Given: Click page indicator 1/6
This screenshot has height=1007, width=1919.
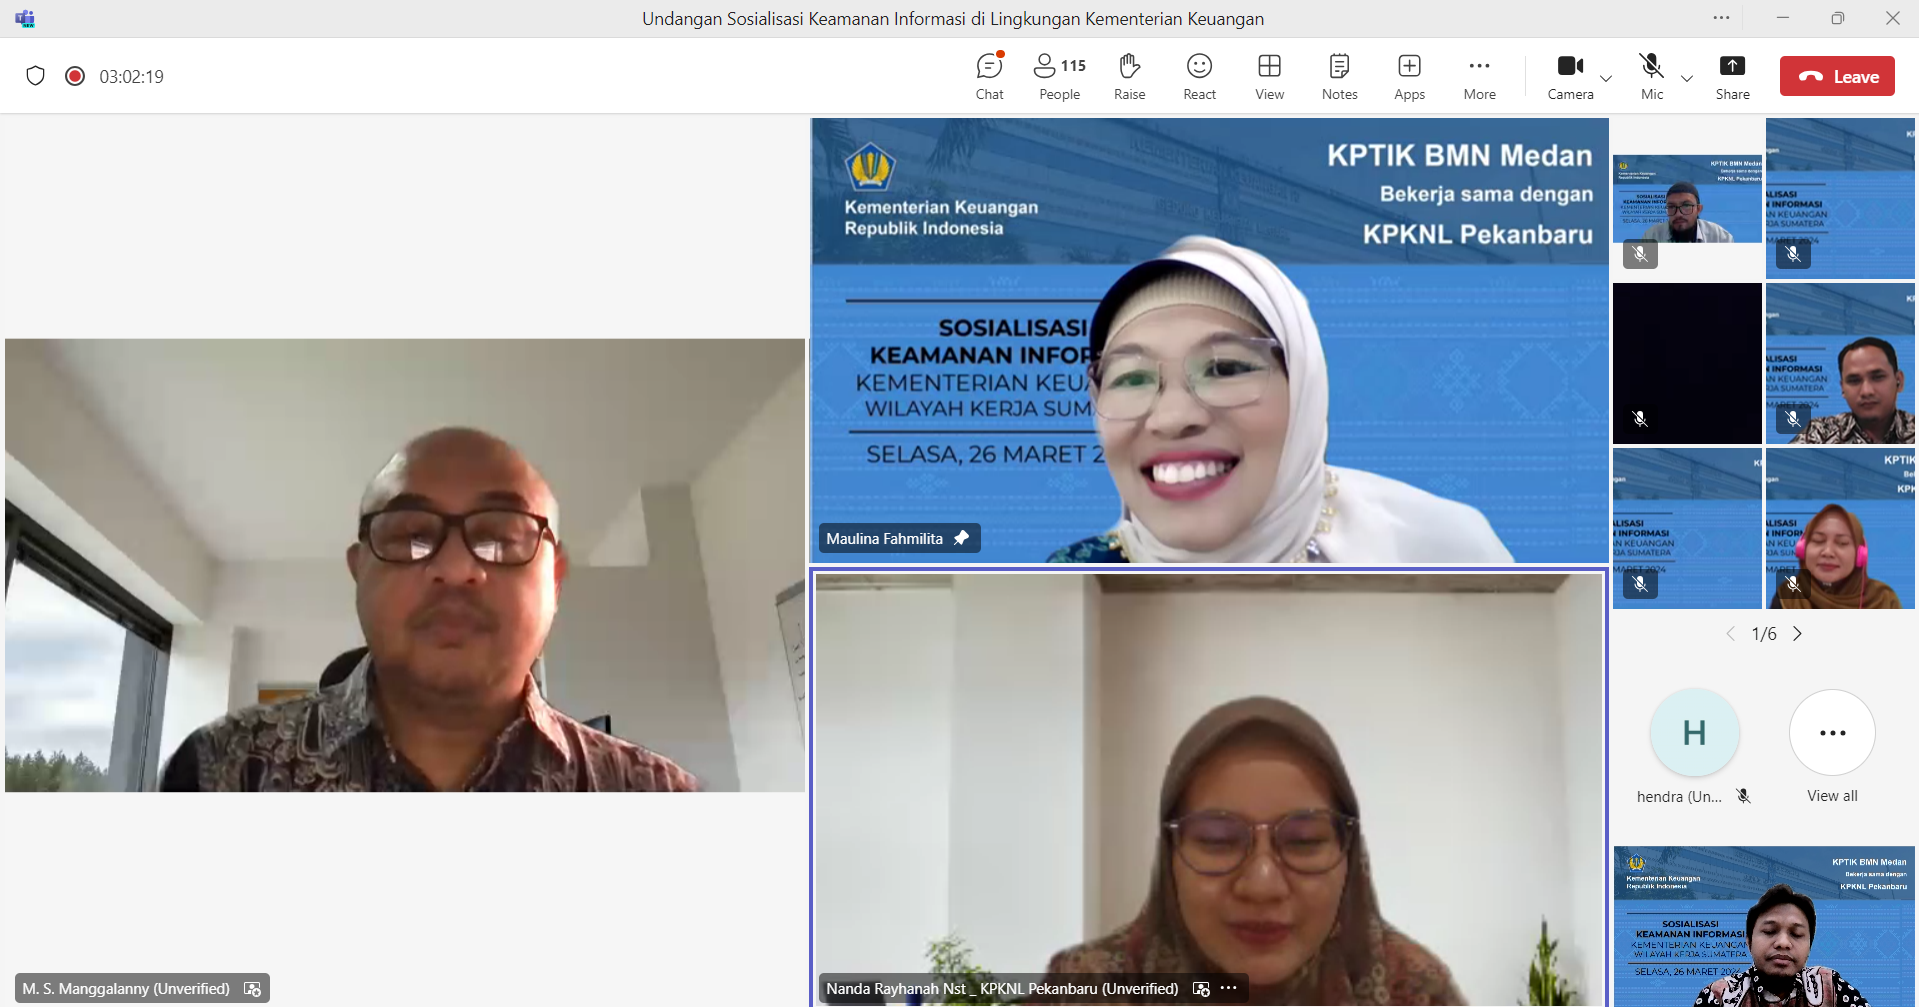Looking at the screenshot, I should tap(1764, 634).
